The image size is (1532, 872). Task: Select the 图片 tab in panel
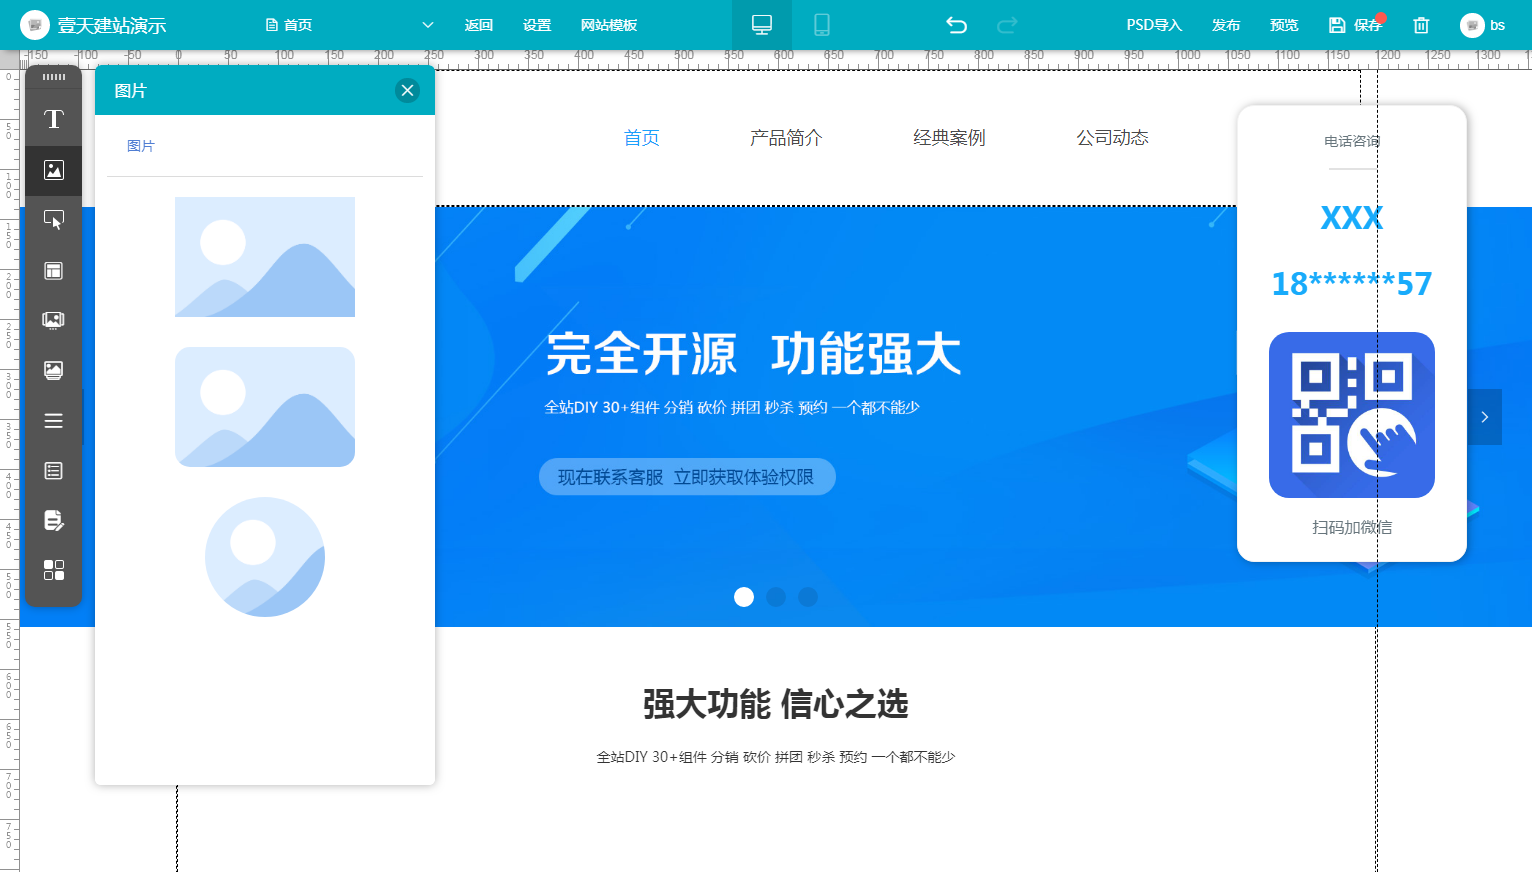[x=141, y=146]
